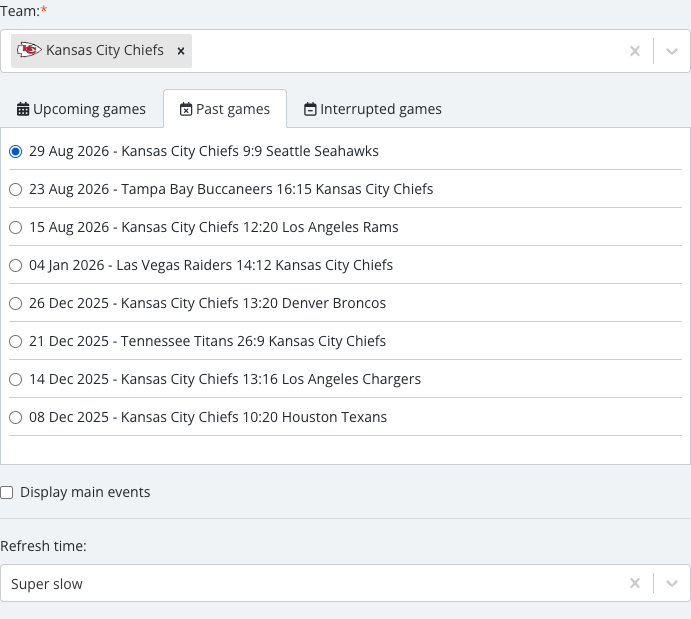Click the text Las Vegas Raiders 14:12 Kansas City Chiefs
Image resolution: width=691 pixels, height=619 pixels.
coord(254,265)
